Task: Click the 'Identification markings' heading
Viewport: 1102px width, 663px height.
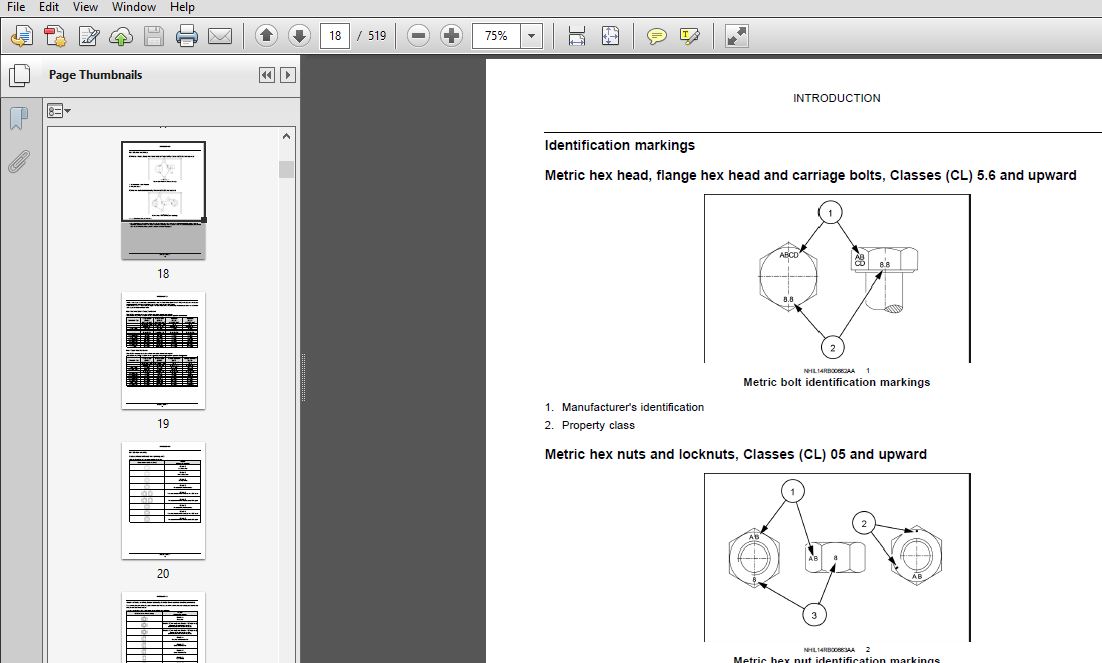Action: click(x=619, y=146)
